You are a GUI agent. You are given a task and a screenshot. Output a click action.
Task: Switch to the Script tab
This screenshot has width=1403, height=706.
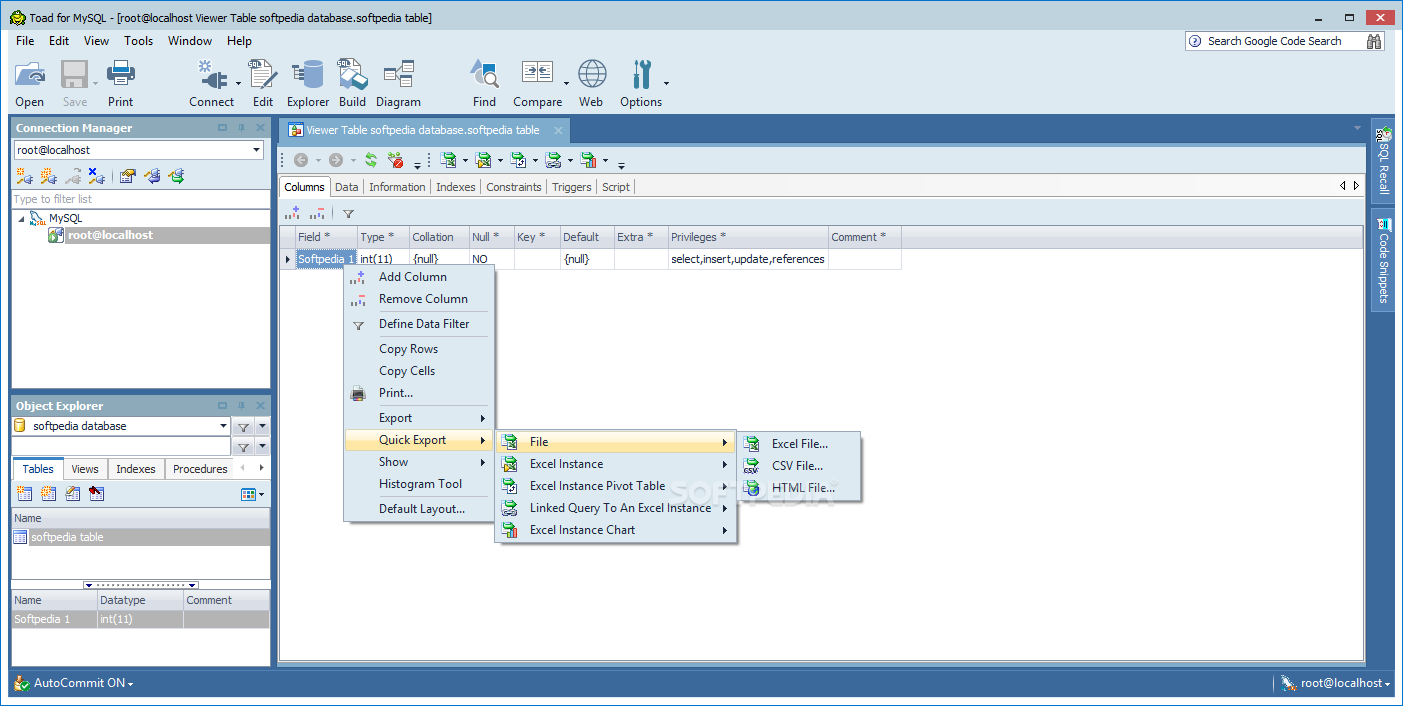pos(616,187)
